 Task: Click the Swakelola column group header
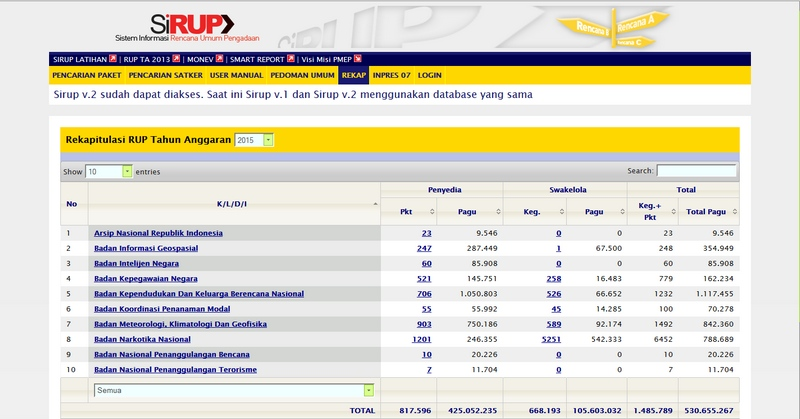pyautogui.click(x=567, y=190)
